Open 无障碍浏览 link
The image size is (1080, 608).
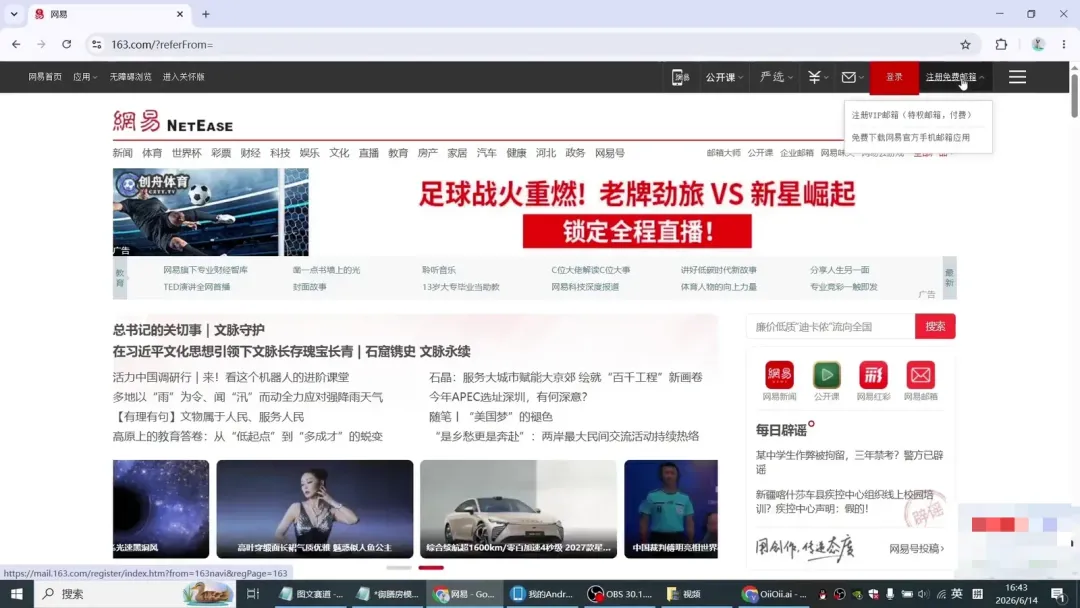pyautogui.click(x=130, y=77)
